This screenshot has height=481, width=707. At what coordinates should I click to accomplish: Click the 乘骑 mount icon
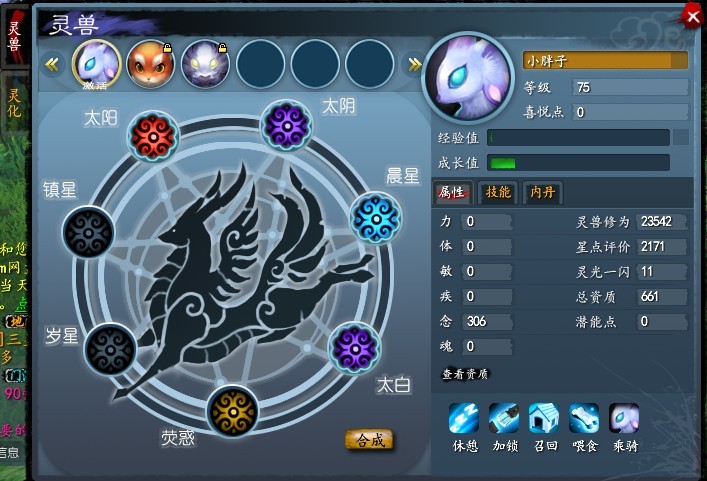point(624,418)
